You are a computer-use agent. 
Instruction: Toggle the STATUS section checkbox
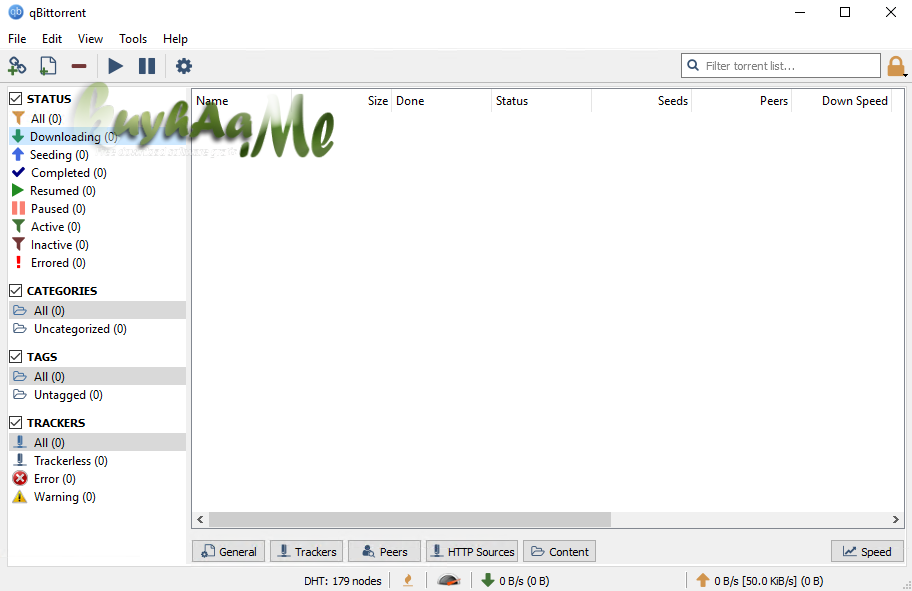tap(16, 98)
